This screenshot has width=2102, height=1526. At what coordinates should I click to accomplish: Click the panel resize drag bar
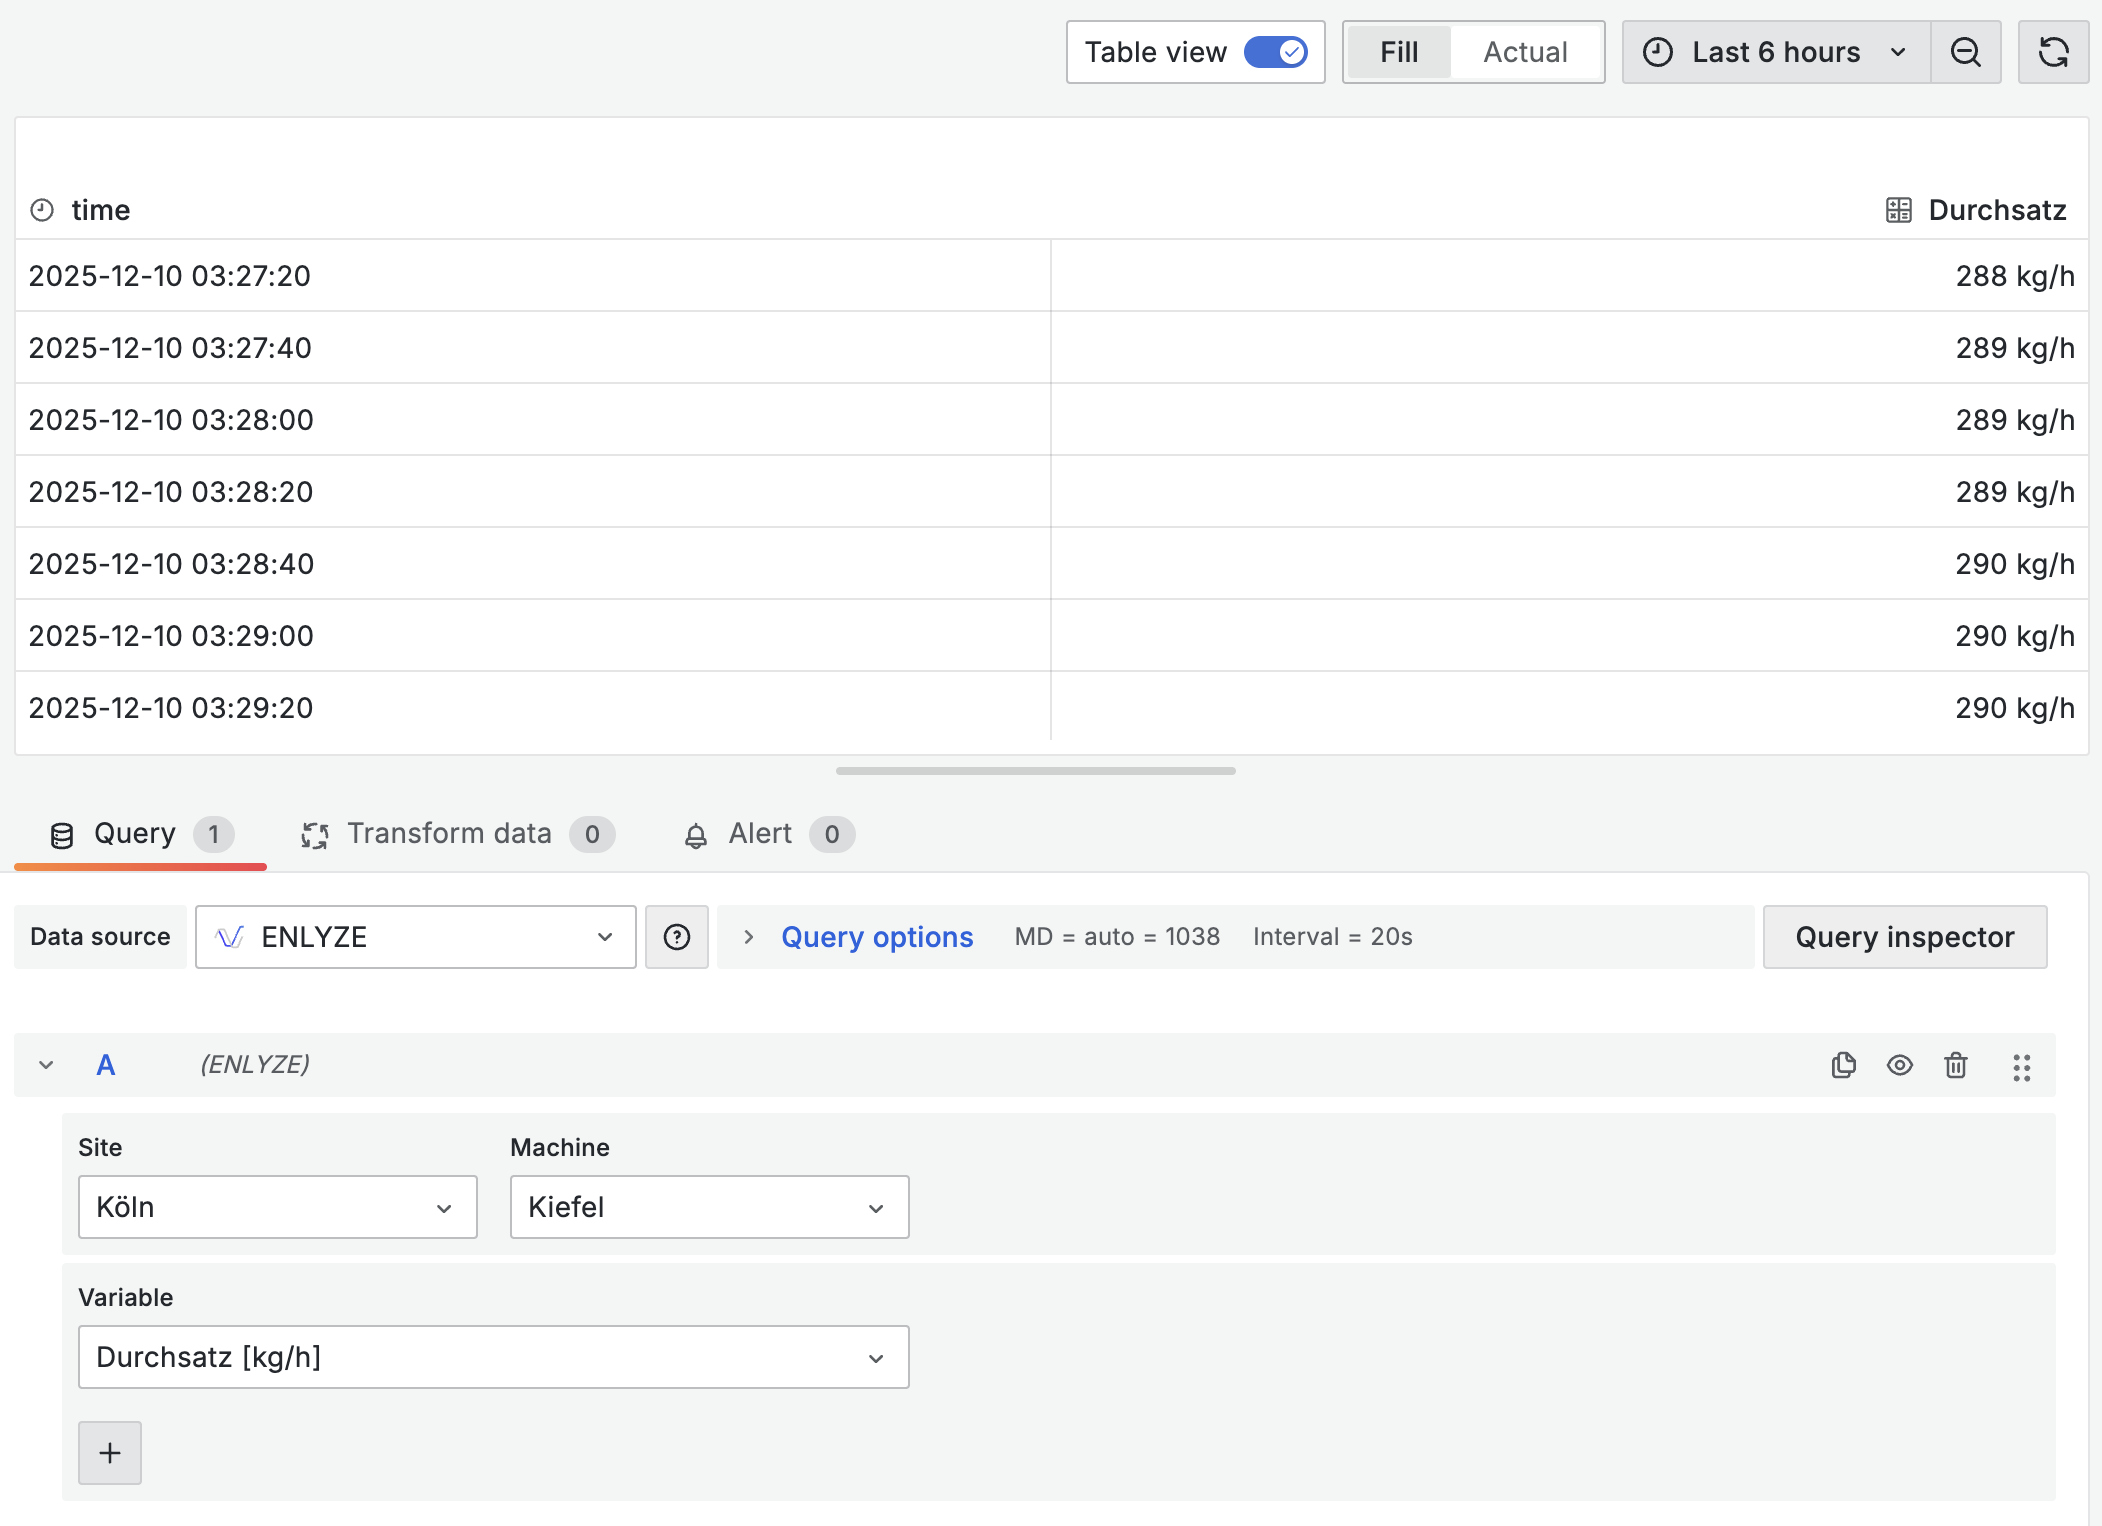(x=1035, y=771)
